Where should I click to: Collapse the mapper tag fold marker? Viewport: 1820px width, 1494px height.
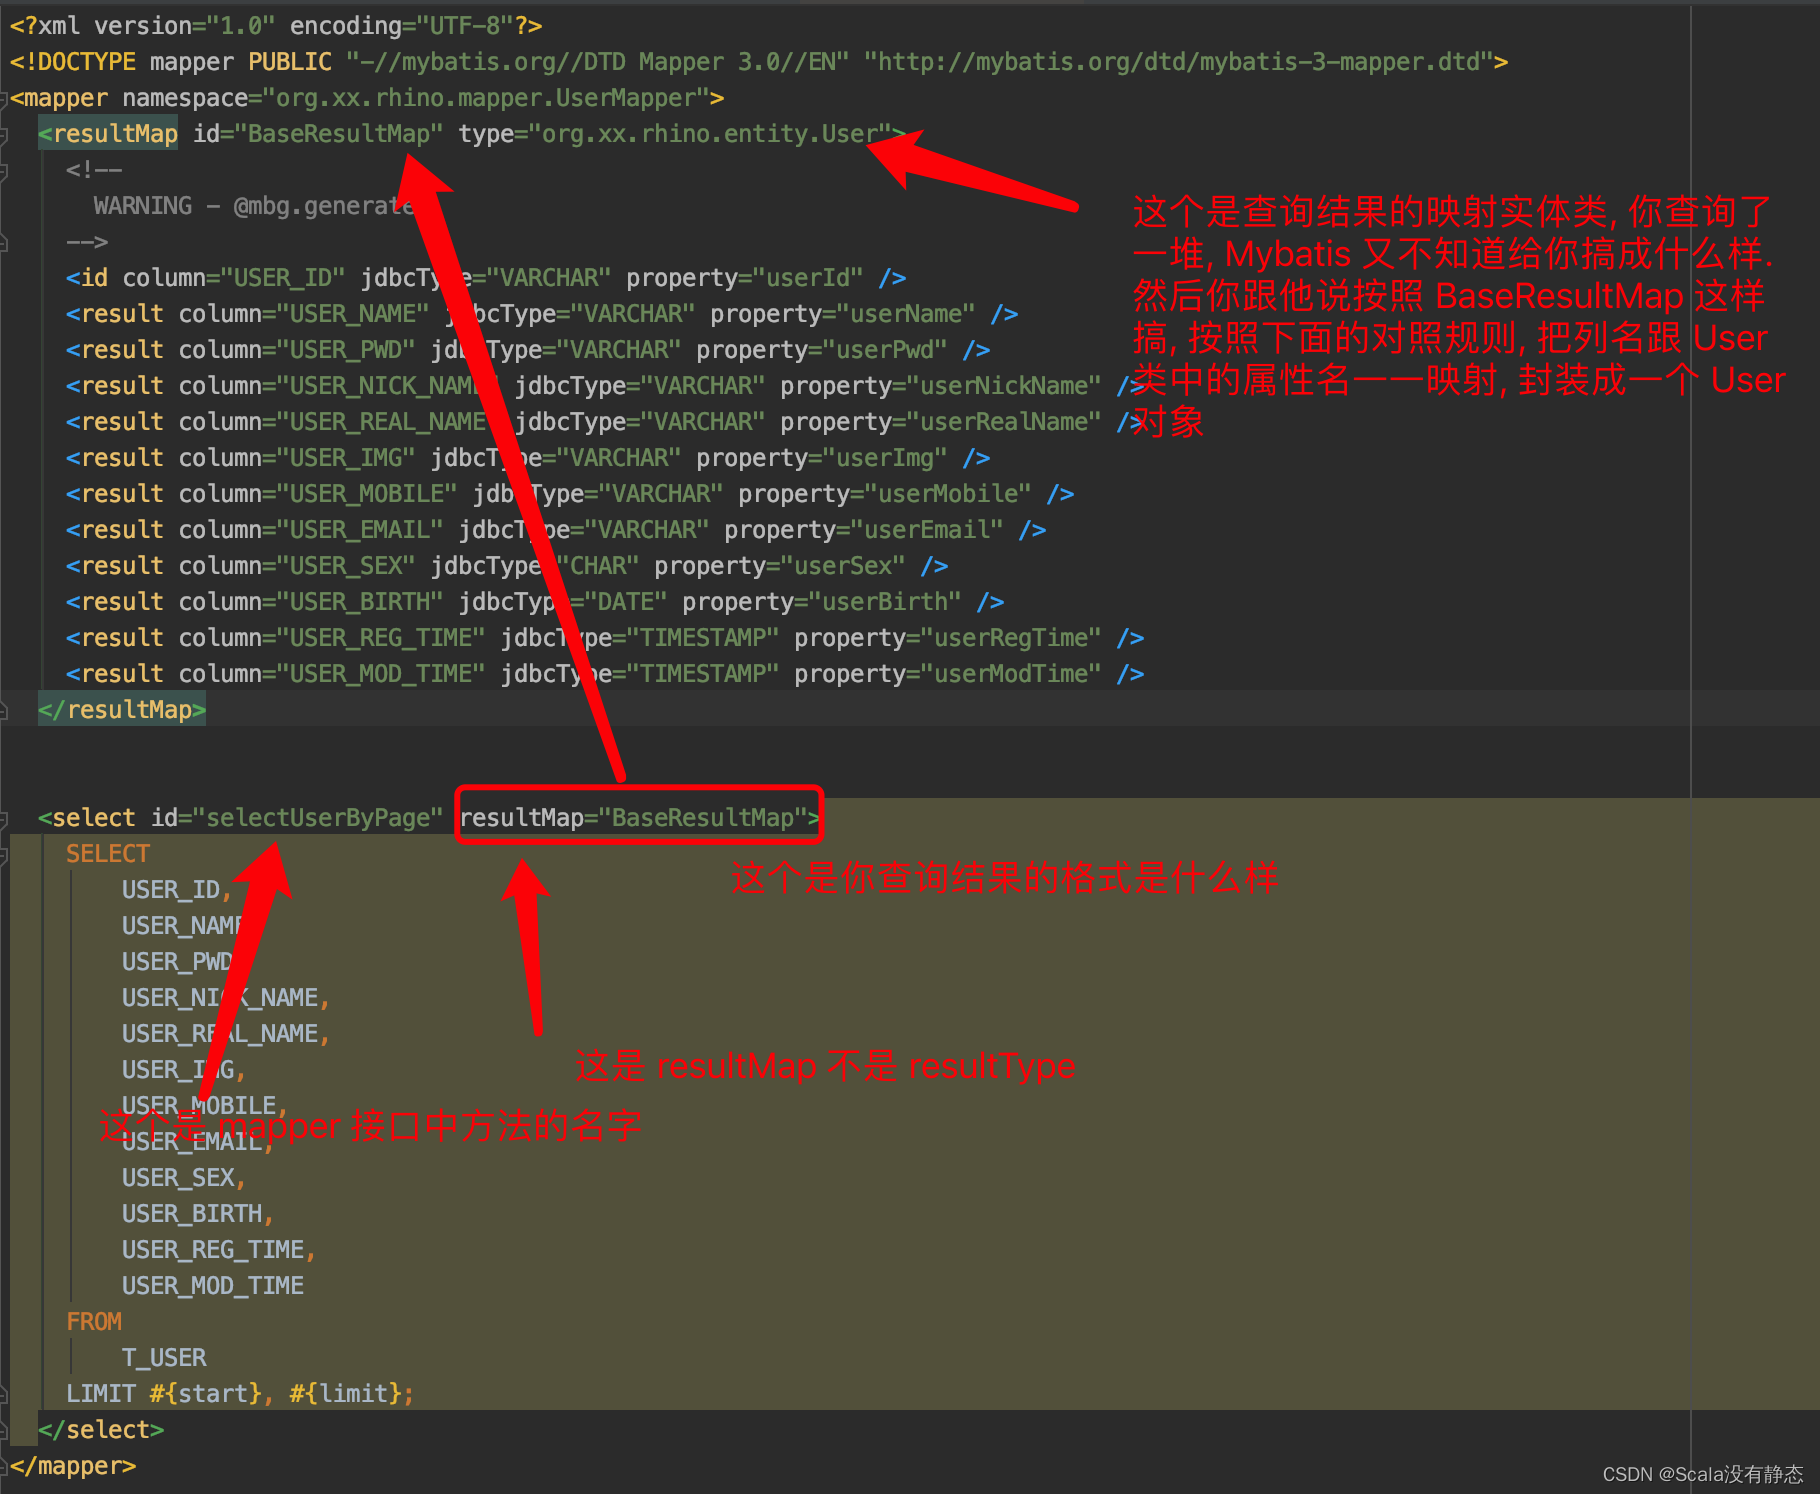tap(4, 99)
